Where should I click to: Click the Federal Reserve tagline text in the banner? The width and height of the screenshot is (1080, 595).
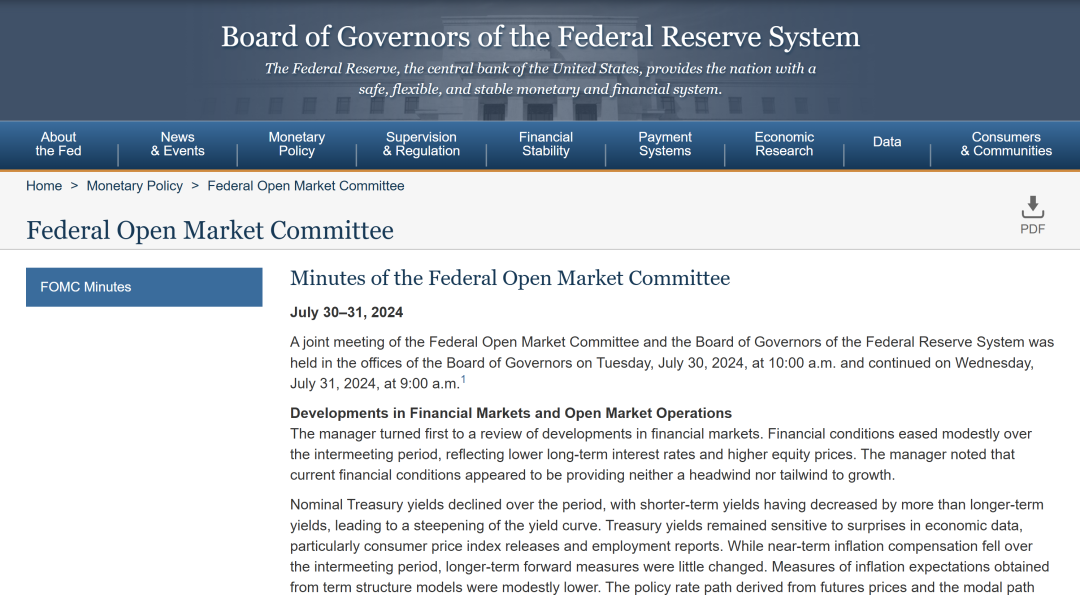click(x=541, y=79)
